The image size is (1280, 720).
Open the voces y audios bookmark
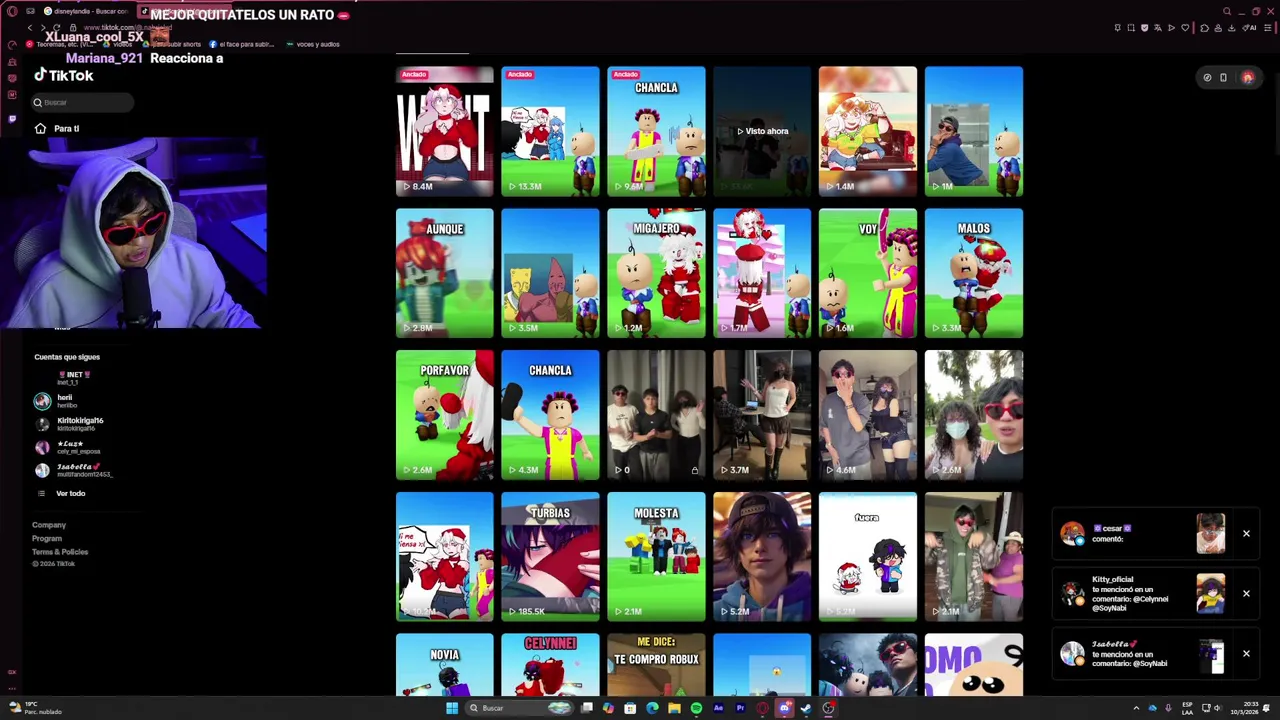point(313,44)
